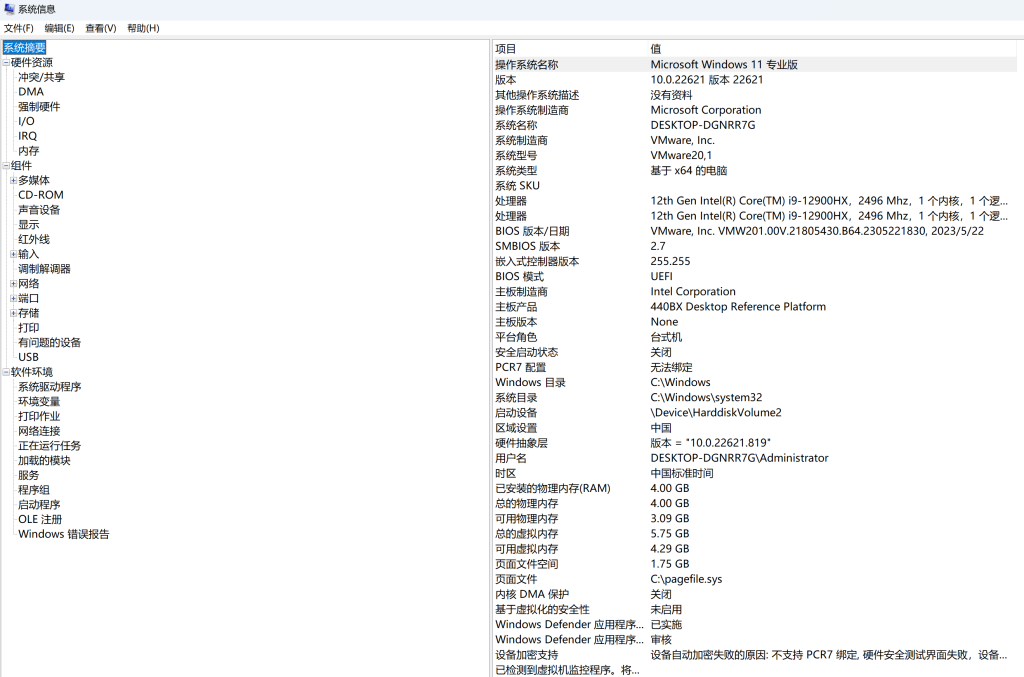
Task: Select the IRQ tree item
Action: coord(27,136)
